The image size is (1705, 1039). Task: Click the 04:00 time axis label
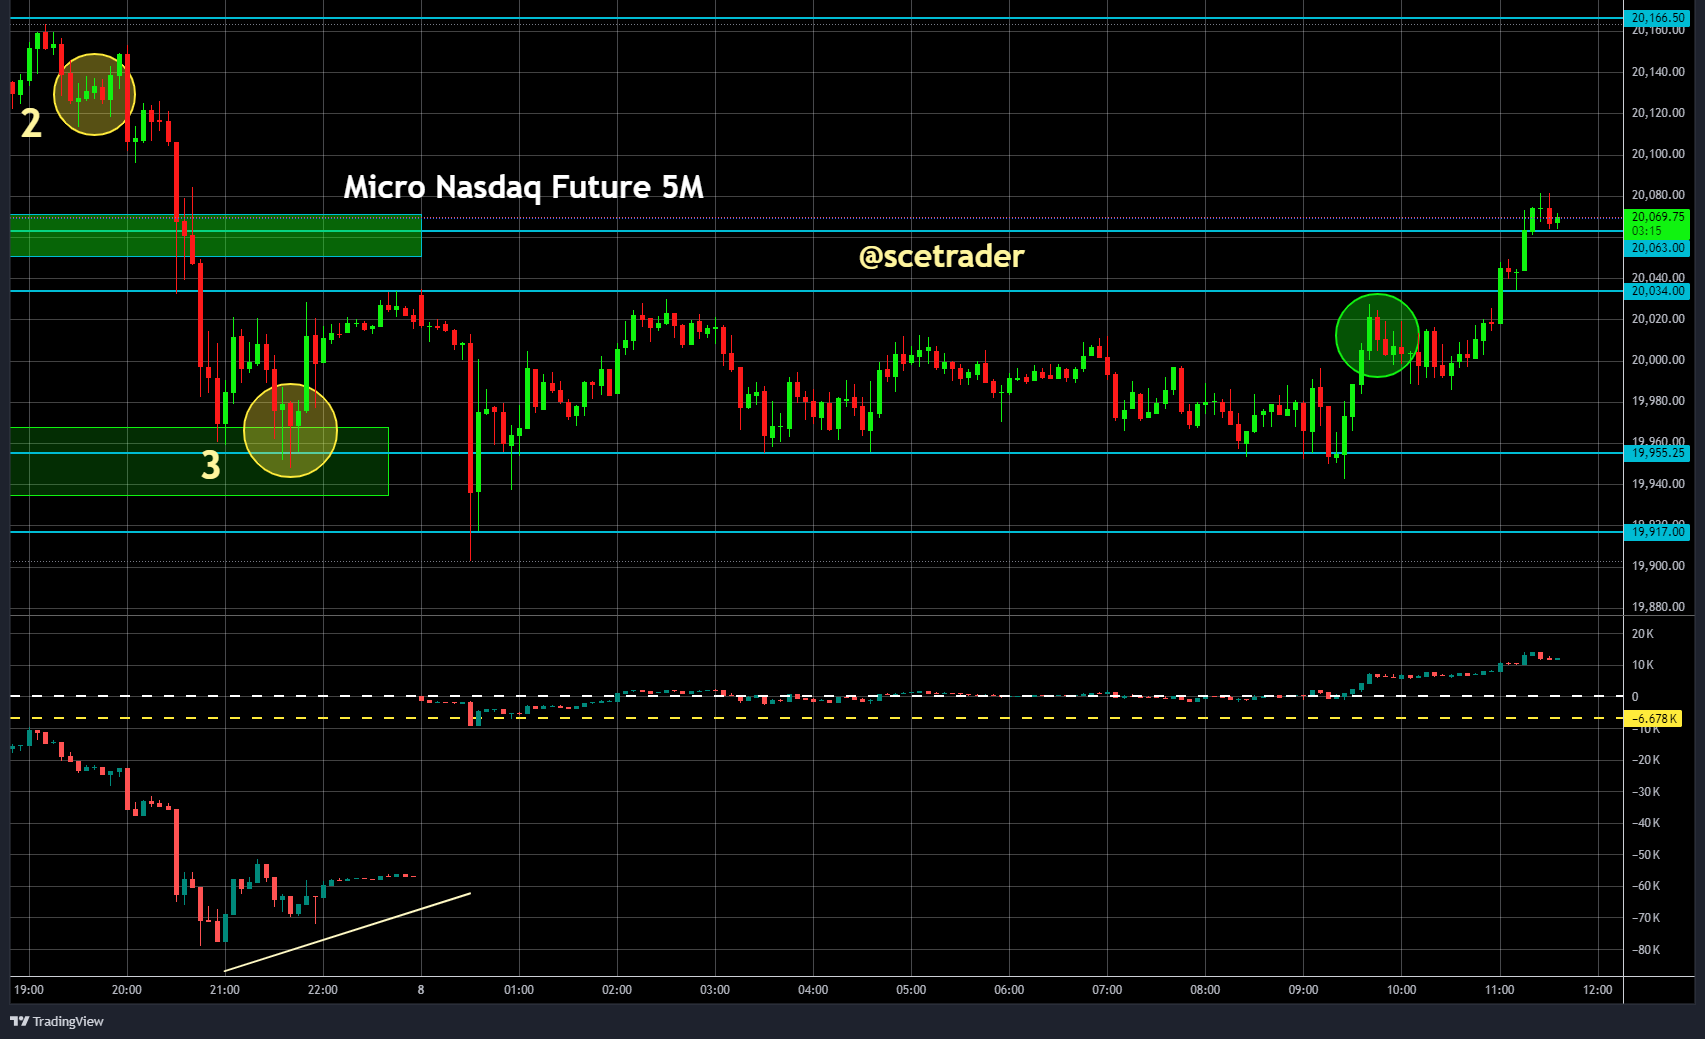[813, 990]
